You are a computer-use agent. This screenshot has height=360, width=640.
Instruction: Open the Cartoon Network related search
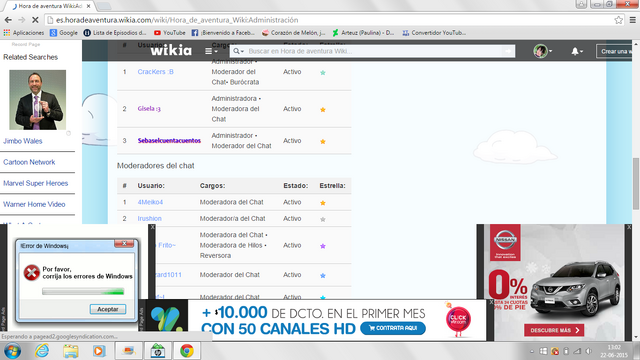[29, 162]
